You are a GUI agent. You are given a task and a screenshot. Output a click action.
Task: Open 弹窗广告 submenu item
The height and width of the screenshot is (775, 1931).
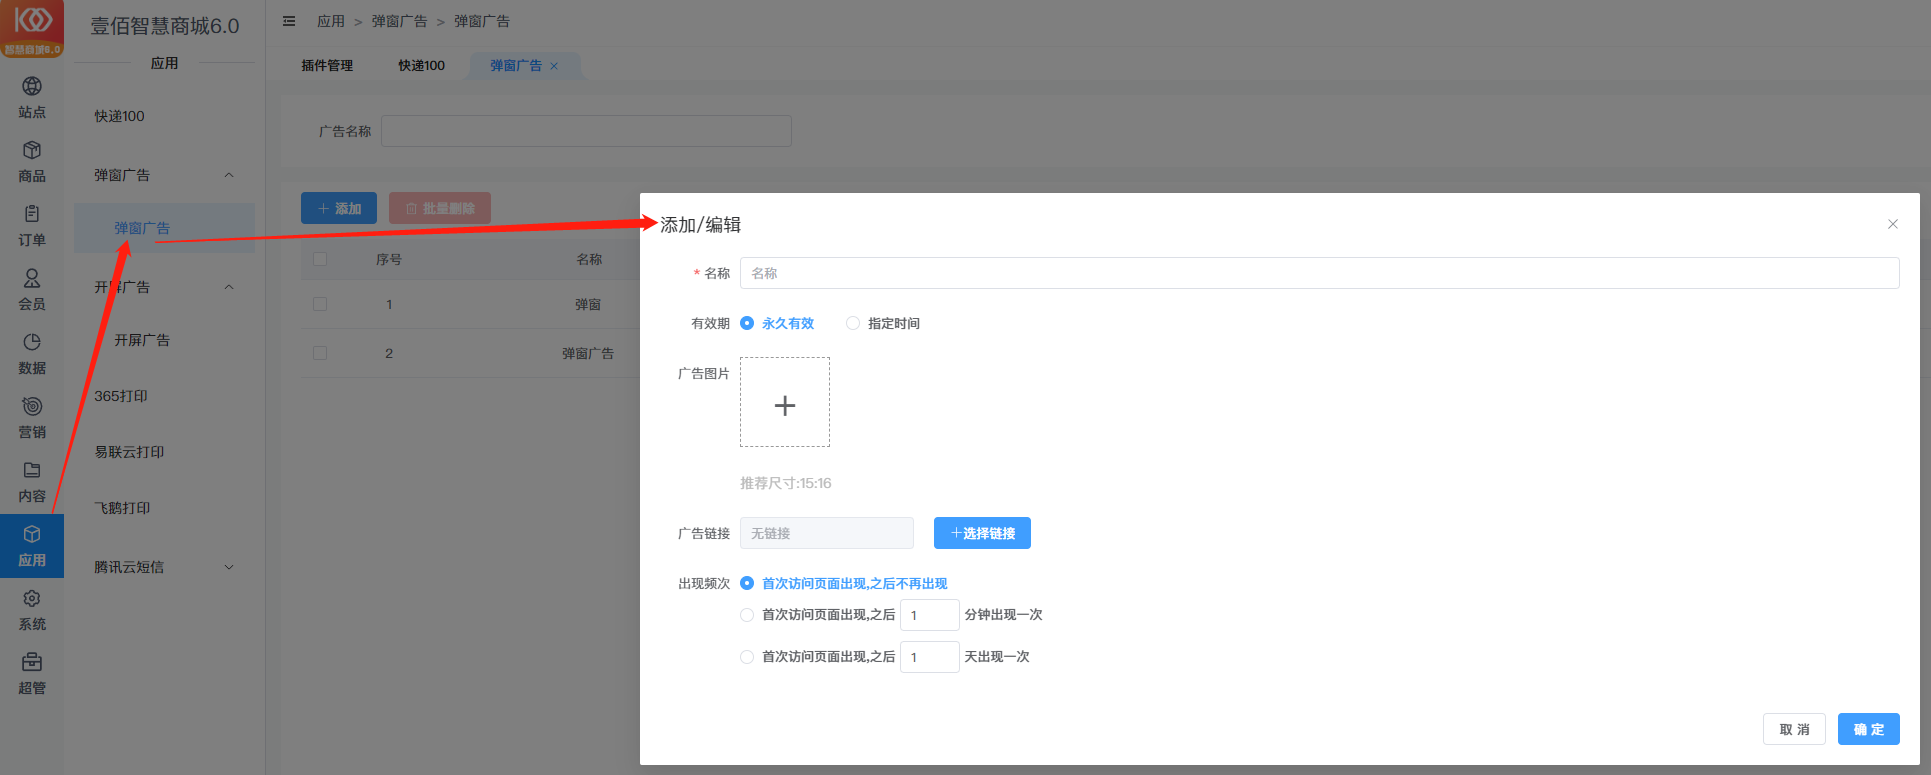tap(164, 228)
